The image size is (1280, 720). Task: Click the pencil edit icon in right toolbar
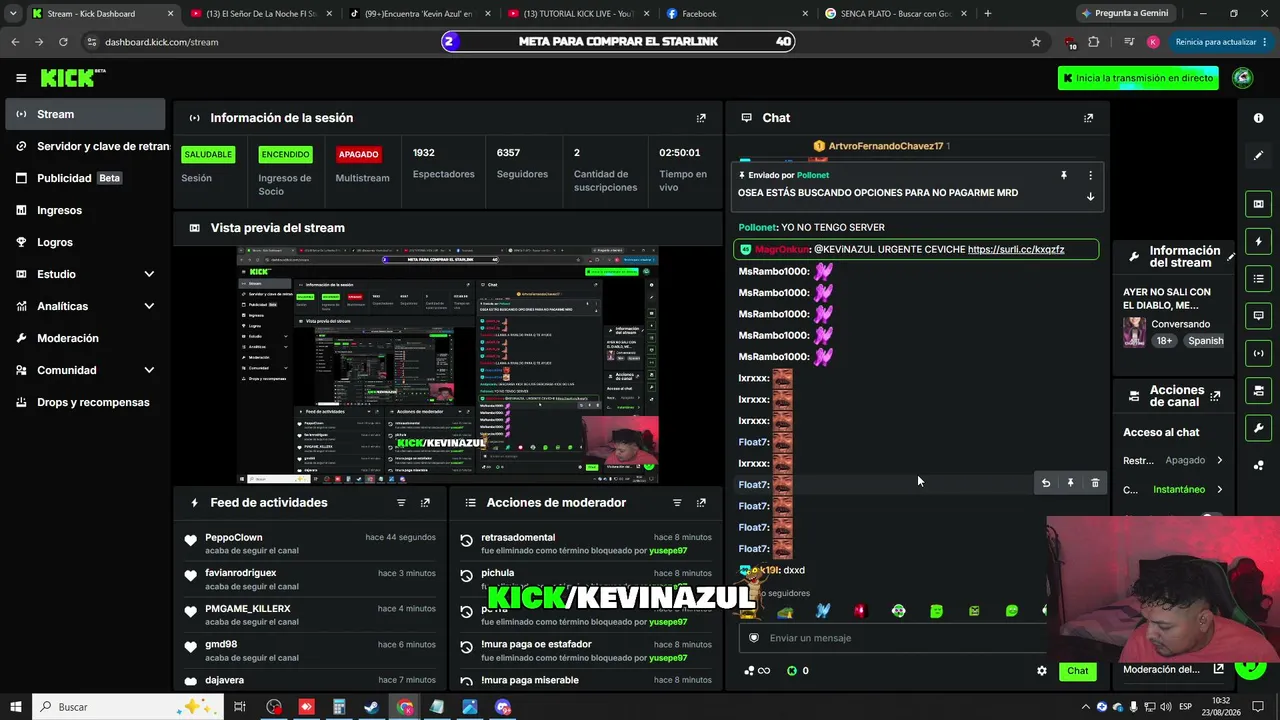click(1258, 156)
